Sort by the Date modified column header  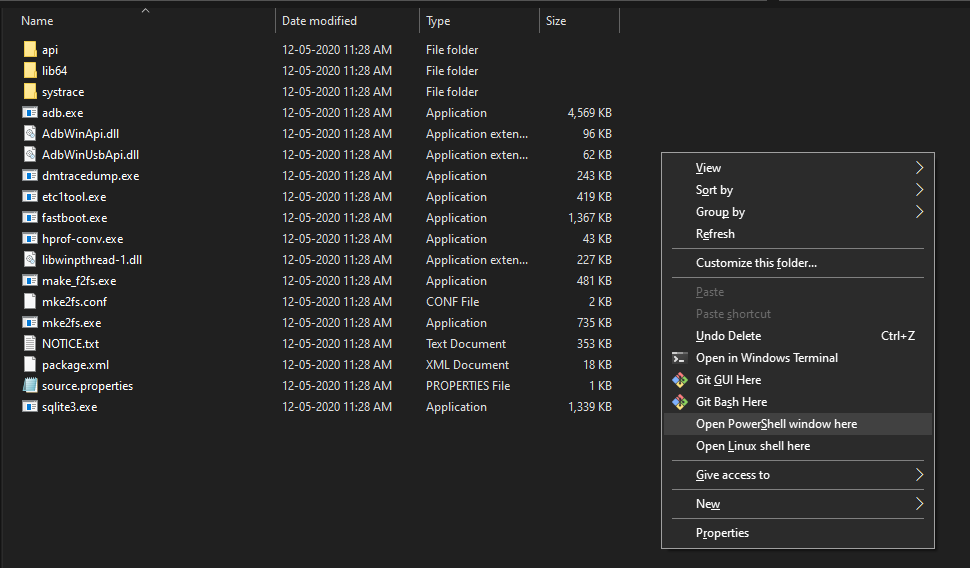(319, 21)
